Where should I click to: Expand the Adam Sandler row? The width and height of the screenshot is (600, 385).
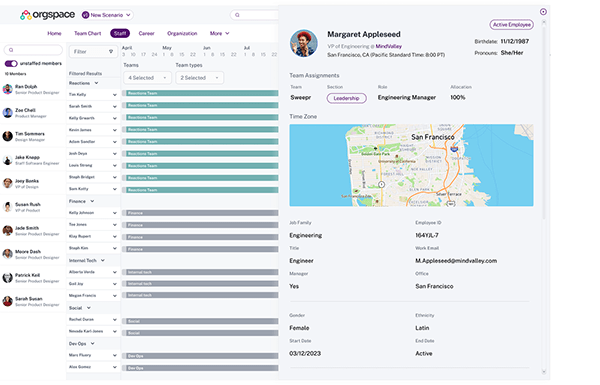114,142
